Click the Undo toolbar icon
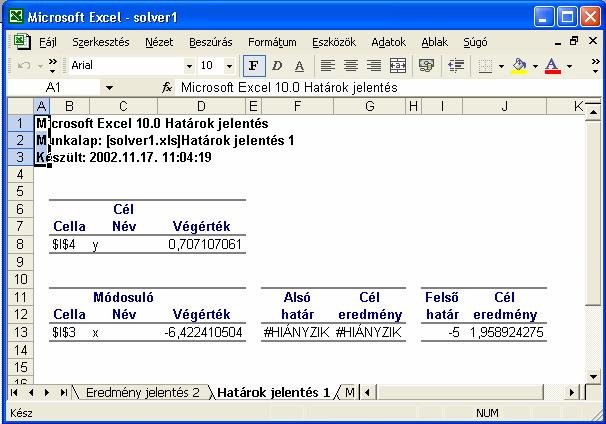 coord(24,66)
